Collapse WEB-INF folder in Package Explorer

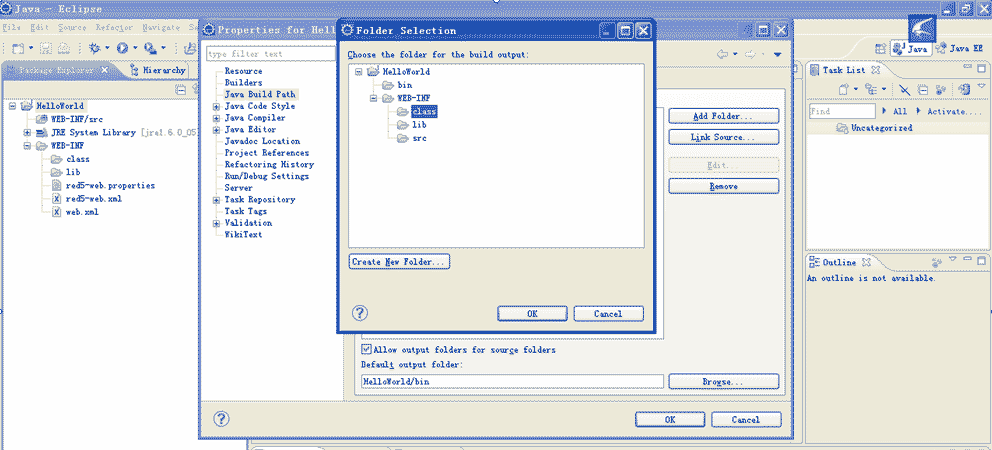tap(27, 146)
